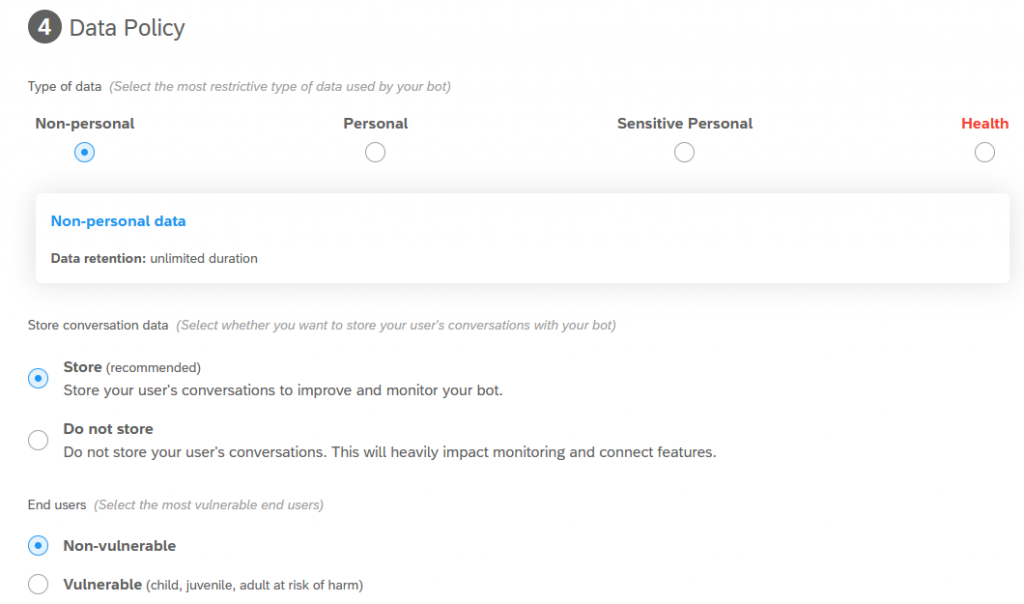Click the Non-personal column label text
1024x604 pixels.
[85, 123]
